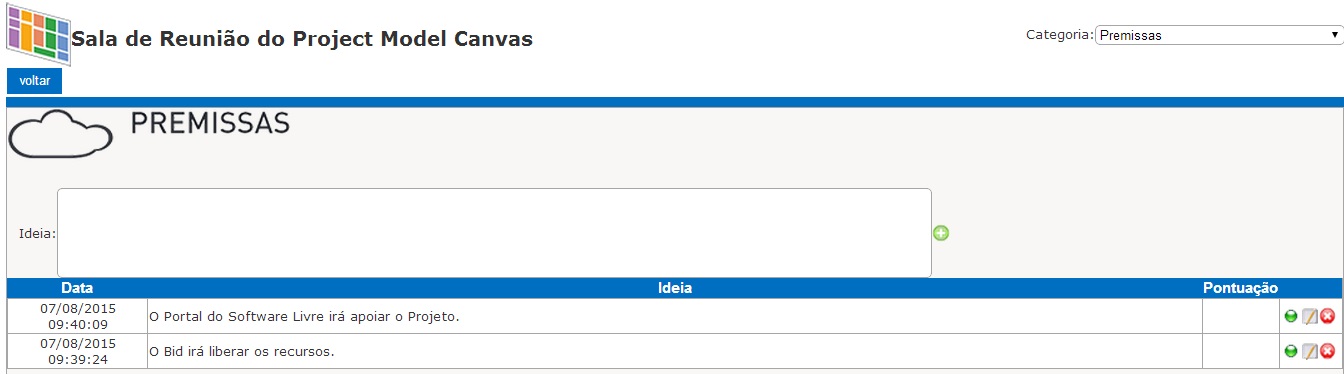
Task: Remove the Bid irá liberar idea
Action: [1328, 351]
